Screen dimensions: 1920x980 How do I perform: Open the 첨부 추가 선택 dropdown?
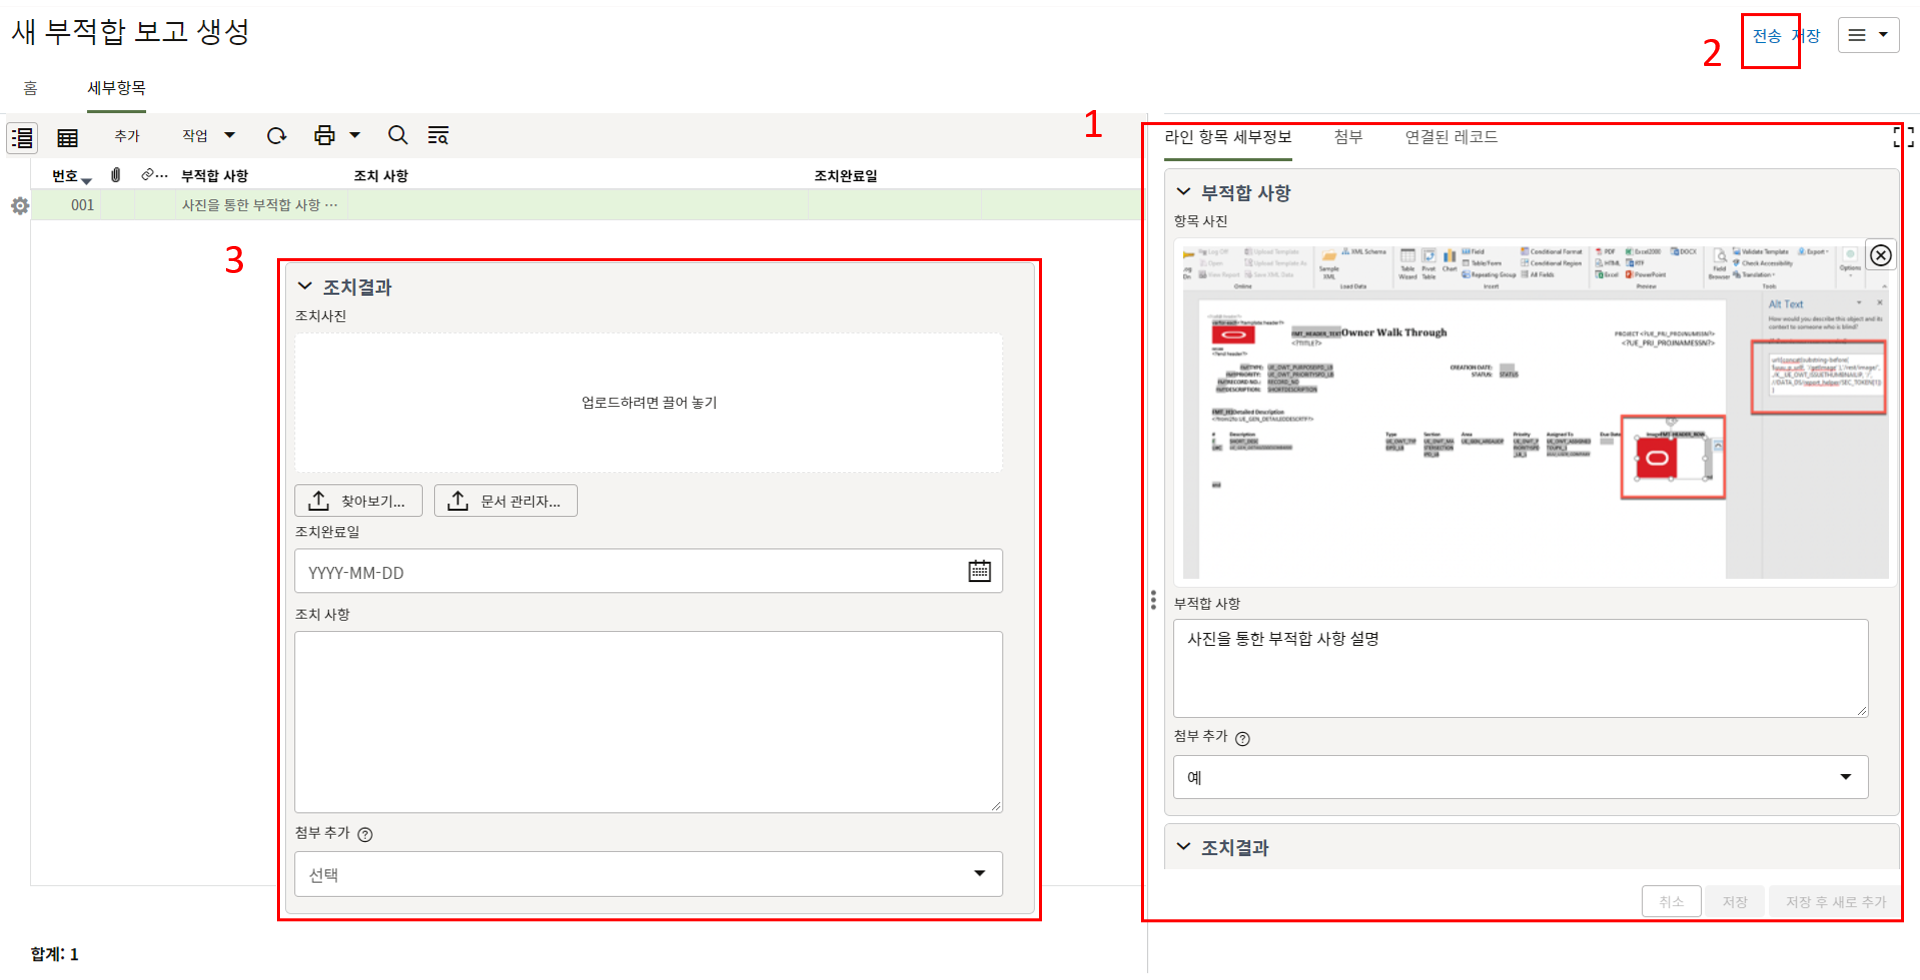pos(648,874)
